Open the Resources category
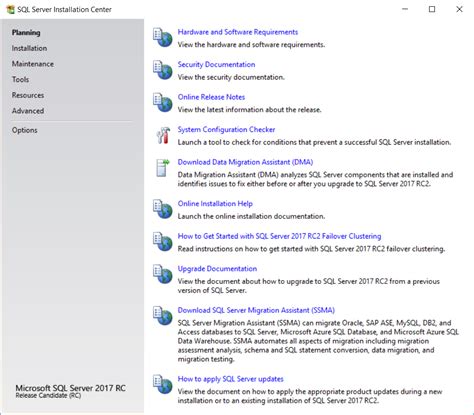This screenshot has width=474, height=415. [28, 95]
